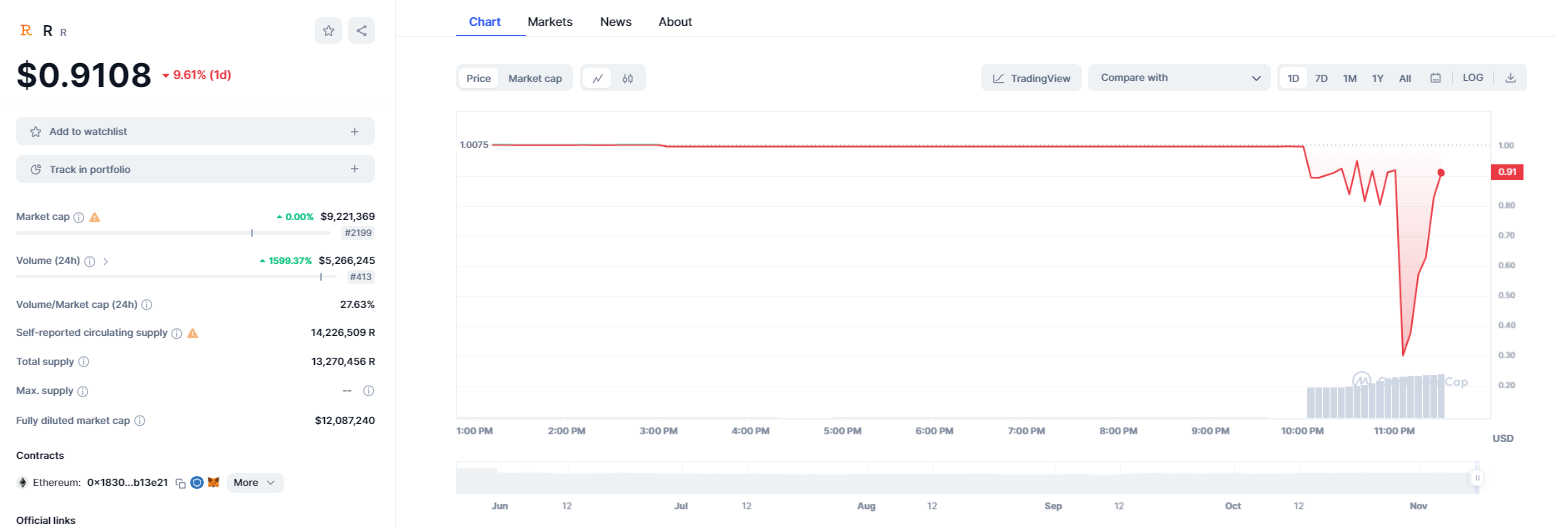1557x527 pixels.
Task: Copy the Ethereum contract address
Action: pos(181,483)
